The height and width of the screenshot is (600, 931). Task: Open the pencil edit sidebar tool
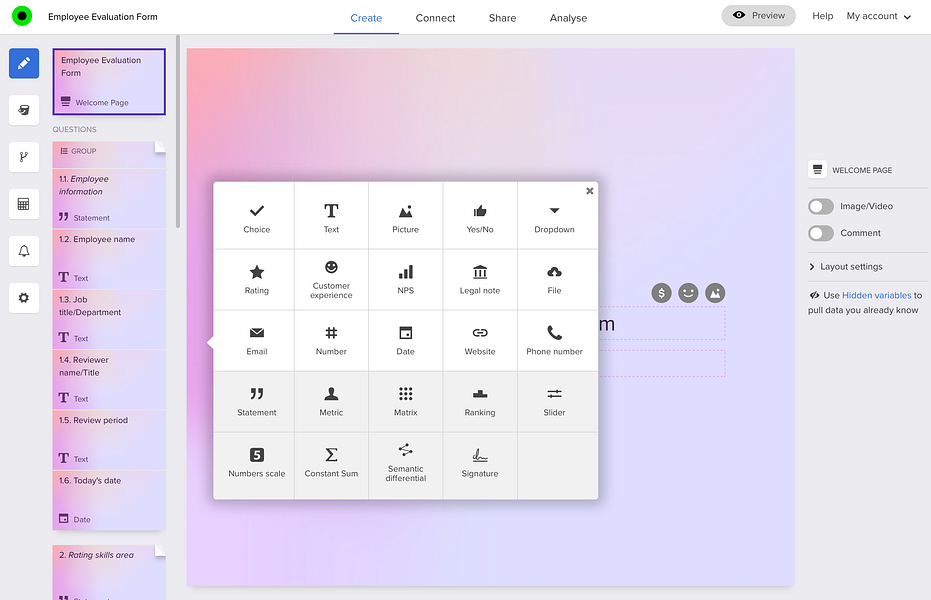(x=24, y=63)
